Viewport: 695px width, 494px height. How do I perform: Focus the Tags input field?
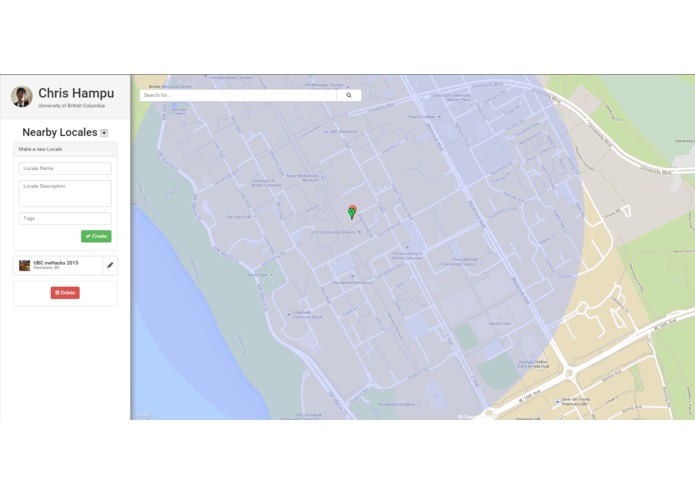(x=65, y=218)
